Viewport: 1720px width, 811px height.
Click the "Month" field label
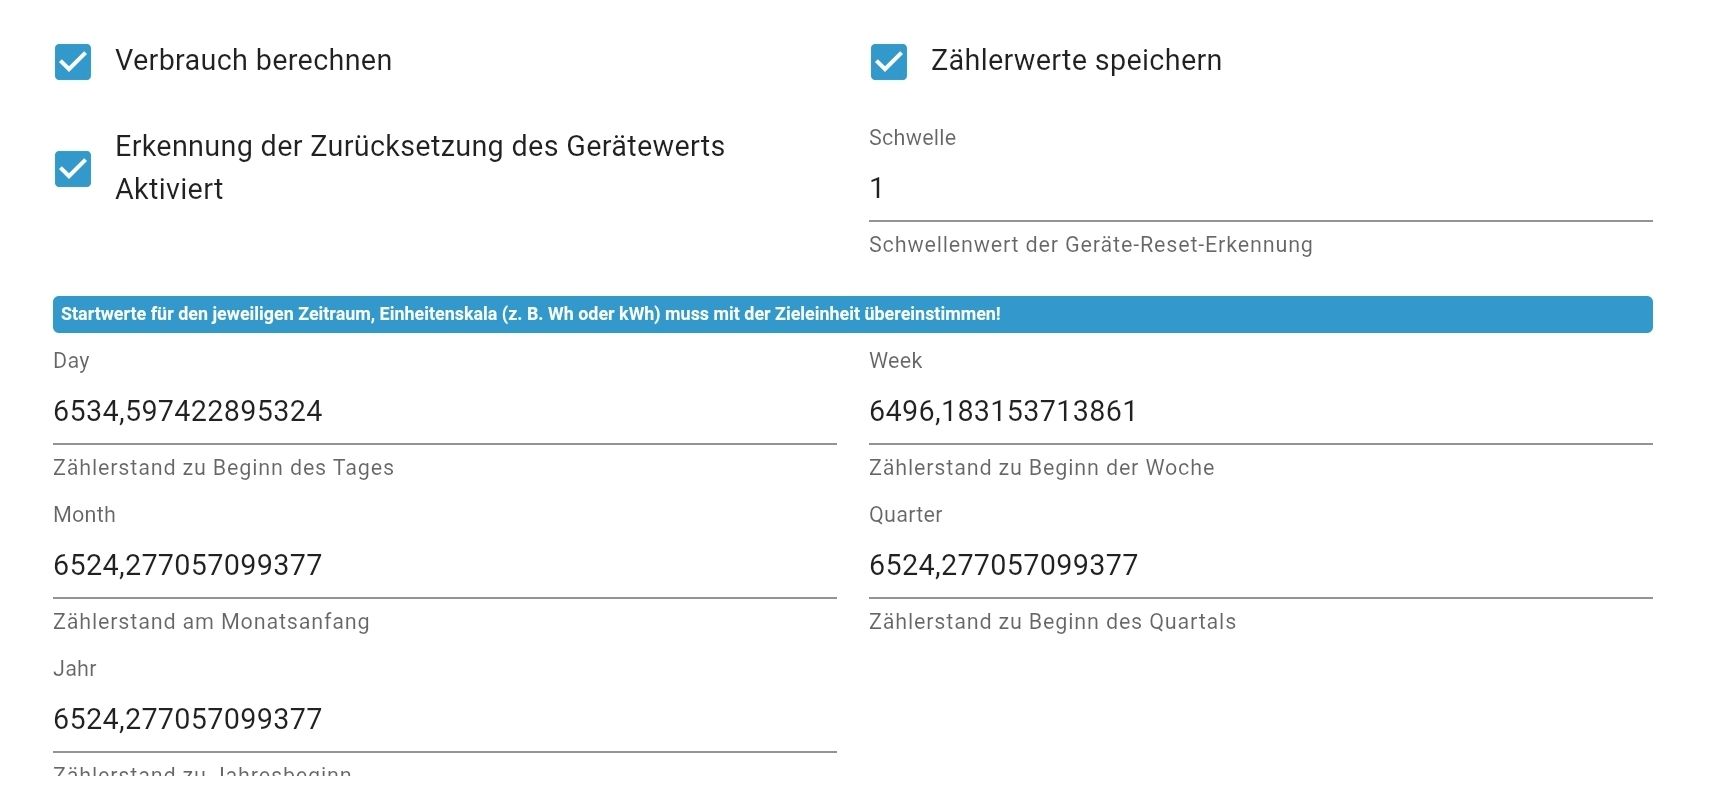(84, 515)
